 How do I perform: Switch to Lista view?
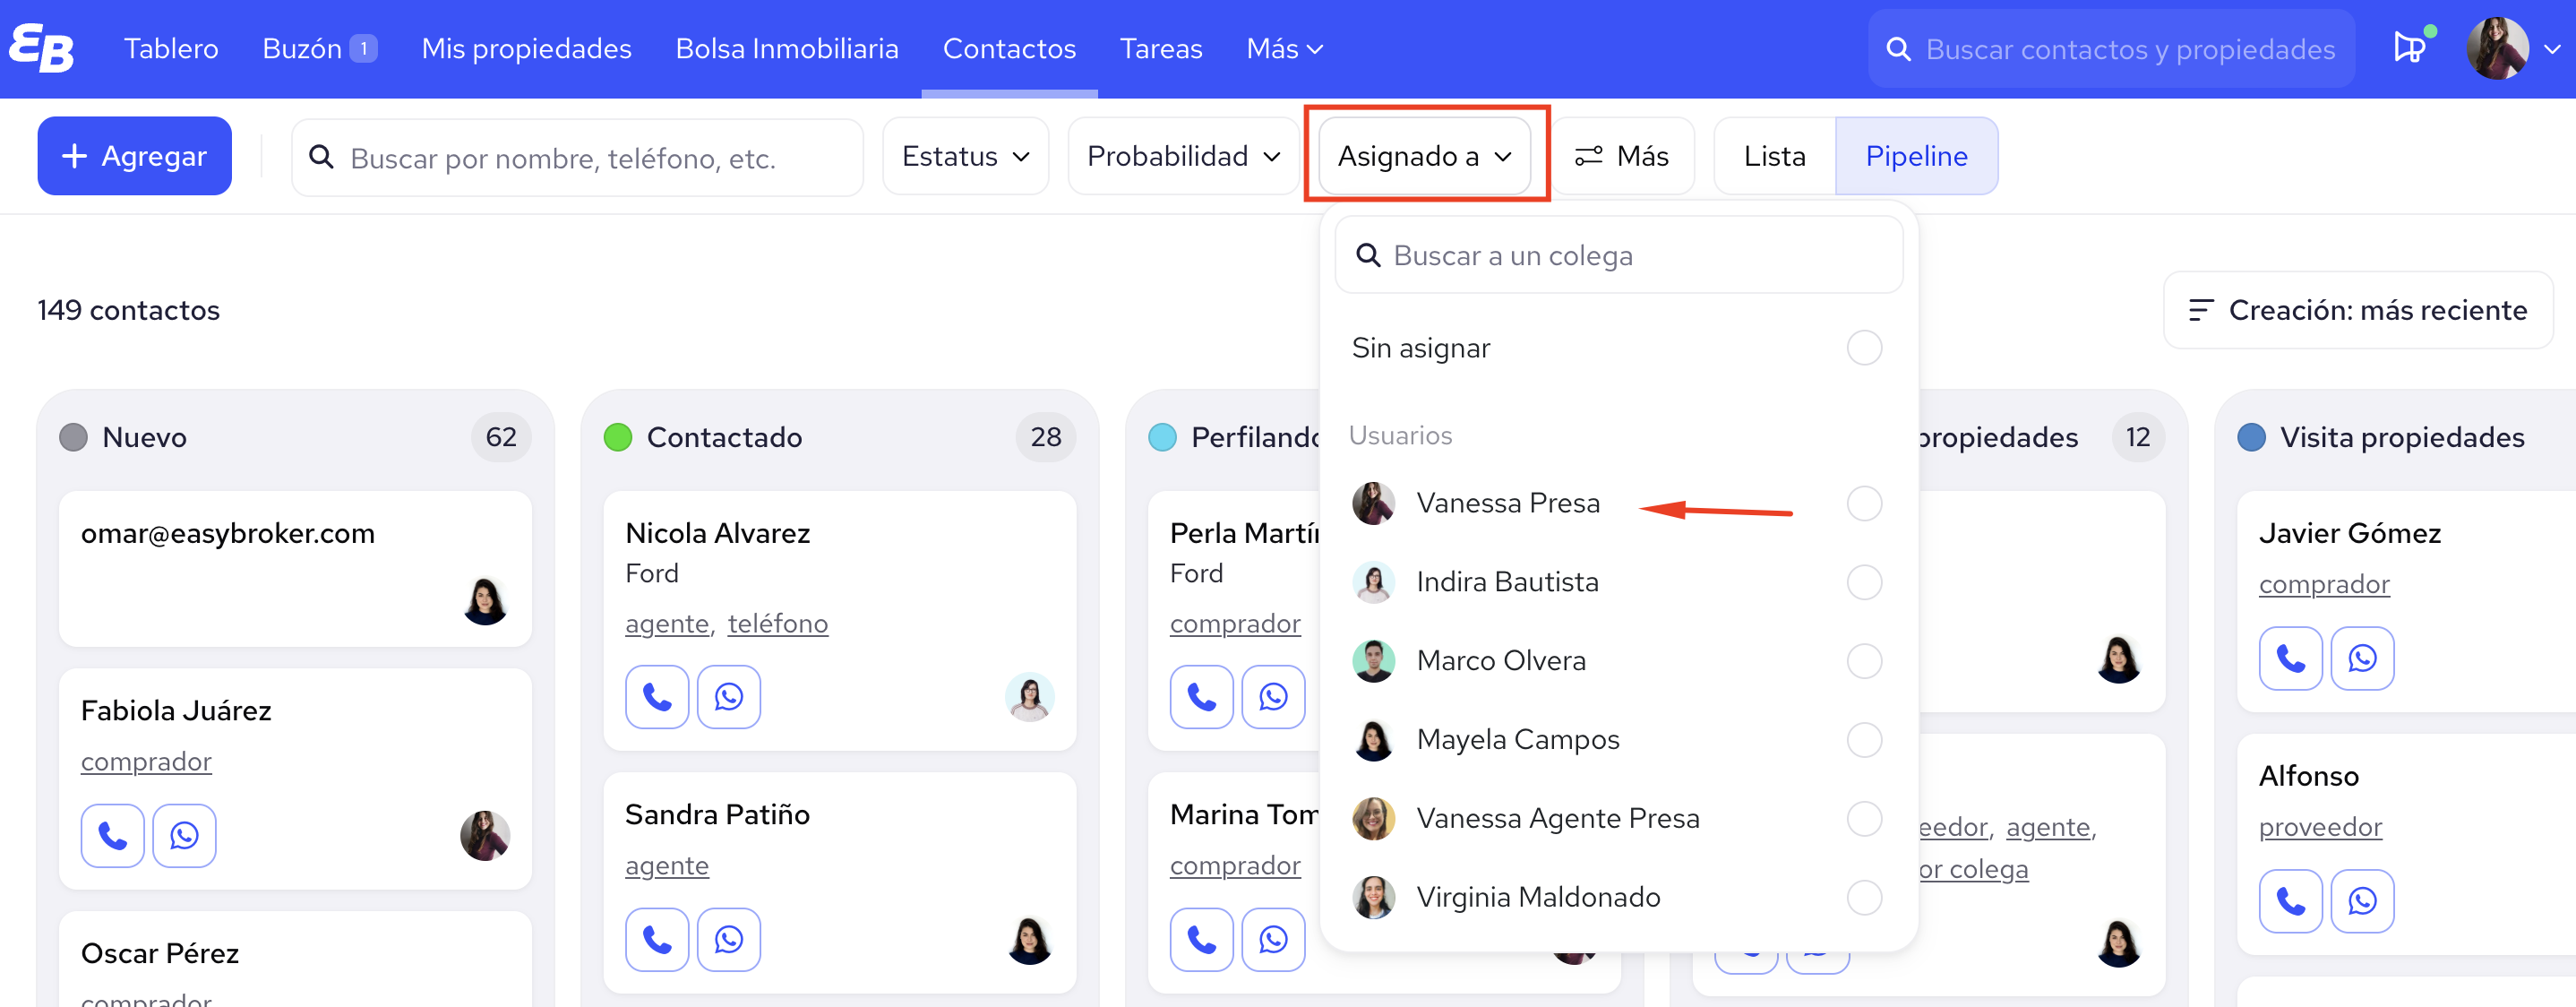click(x=1775, y=156)
